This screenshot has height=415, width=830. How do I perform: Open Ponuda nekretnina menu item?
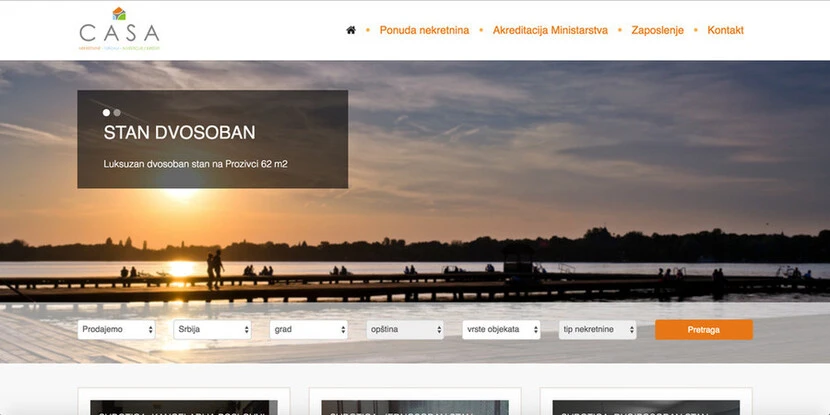(x=424, y=30)
